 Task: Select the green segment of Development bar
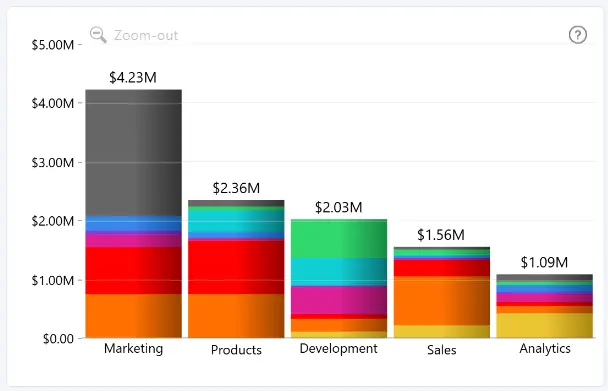coord(339,239)
